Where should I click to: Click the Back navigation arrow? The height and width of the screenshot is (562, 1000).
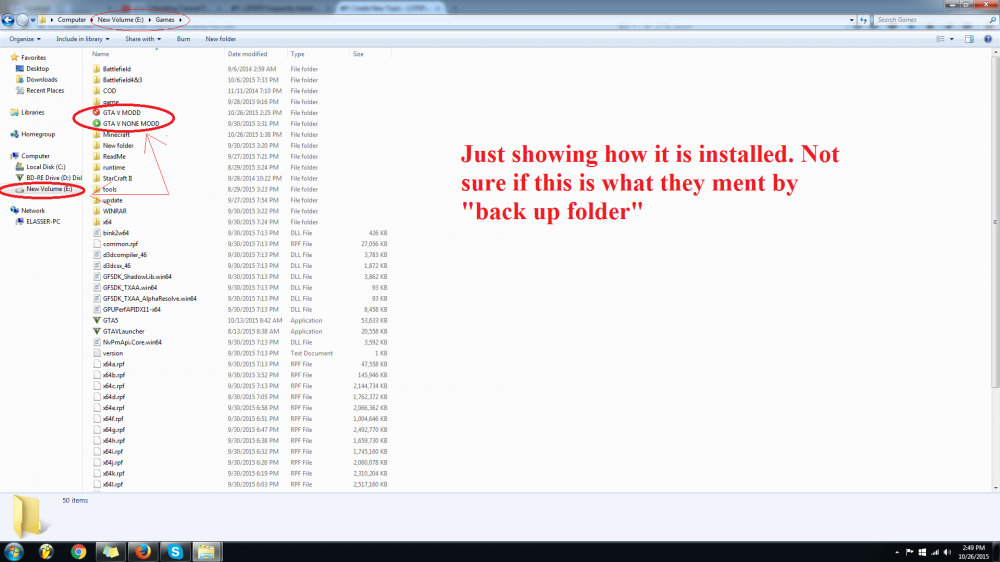click(8, 20)
